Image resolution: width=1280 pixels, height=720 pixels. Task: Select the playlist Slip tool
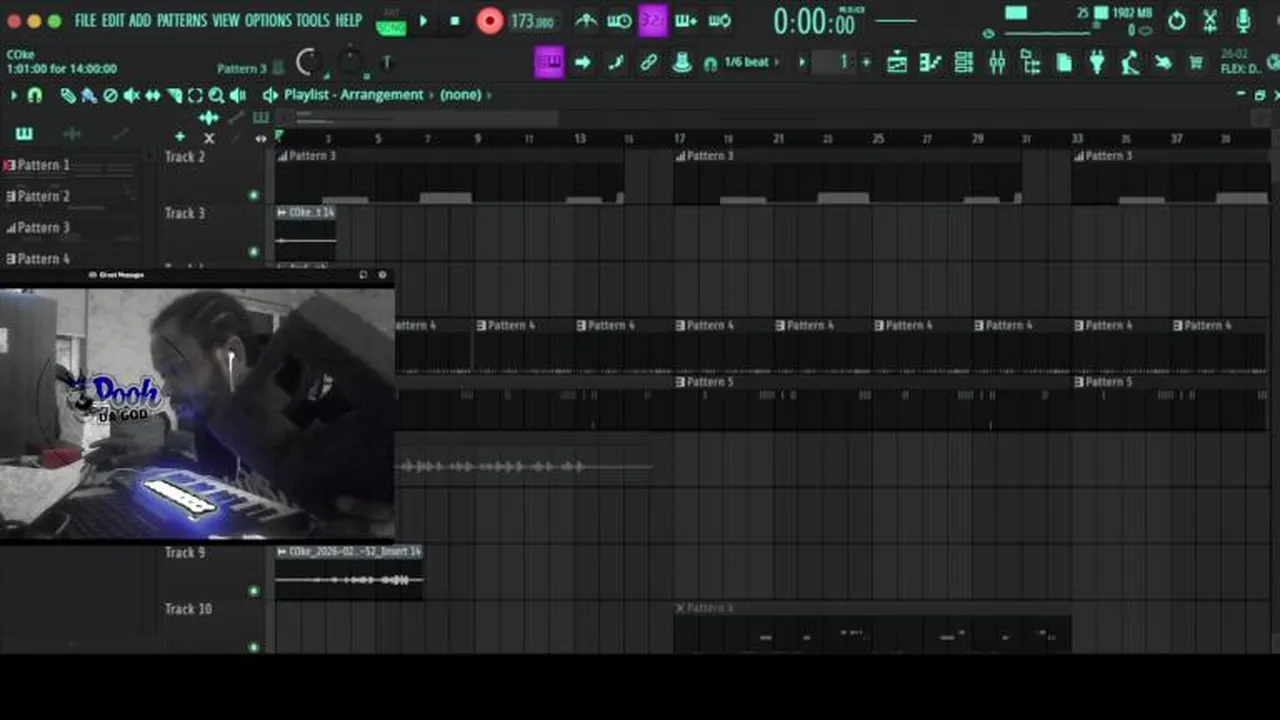point(153,95)
